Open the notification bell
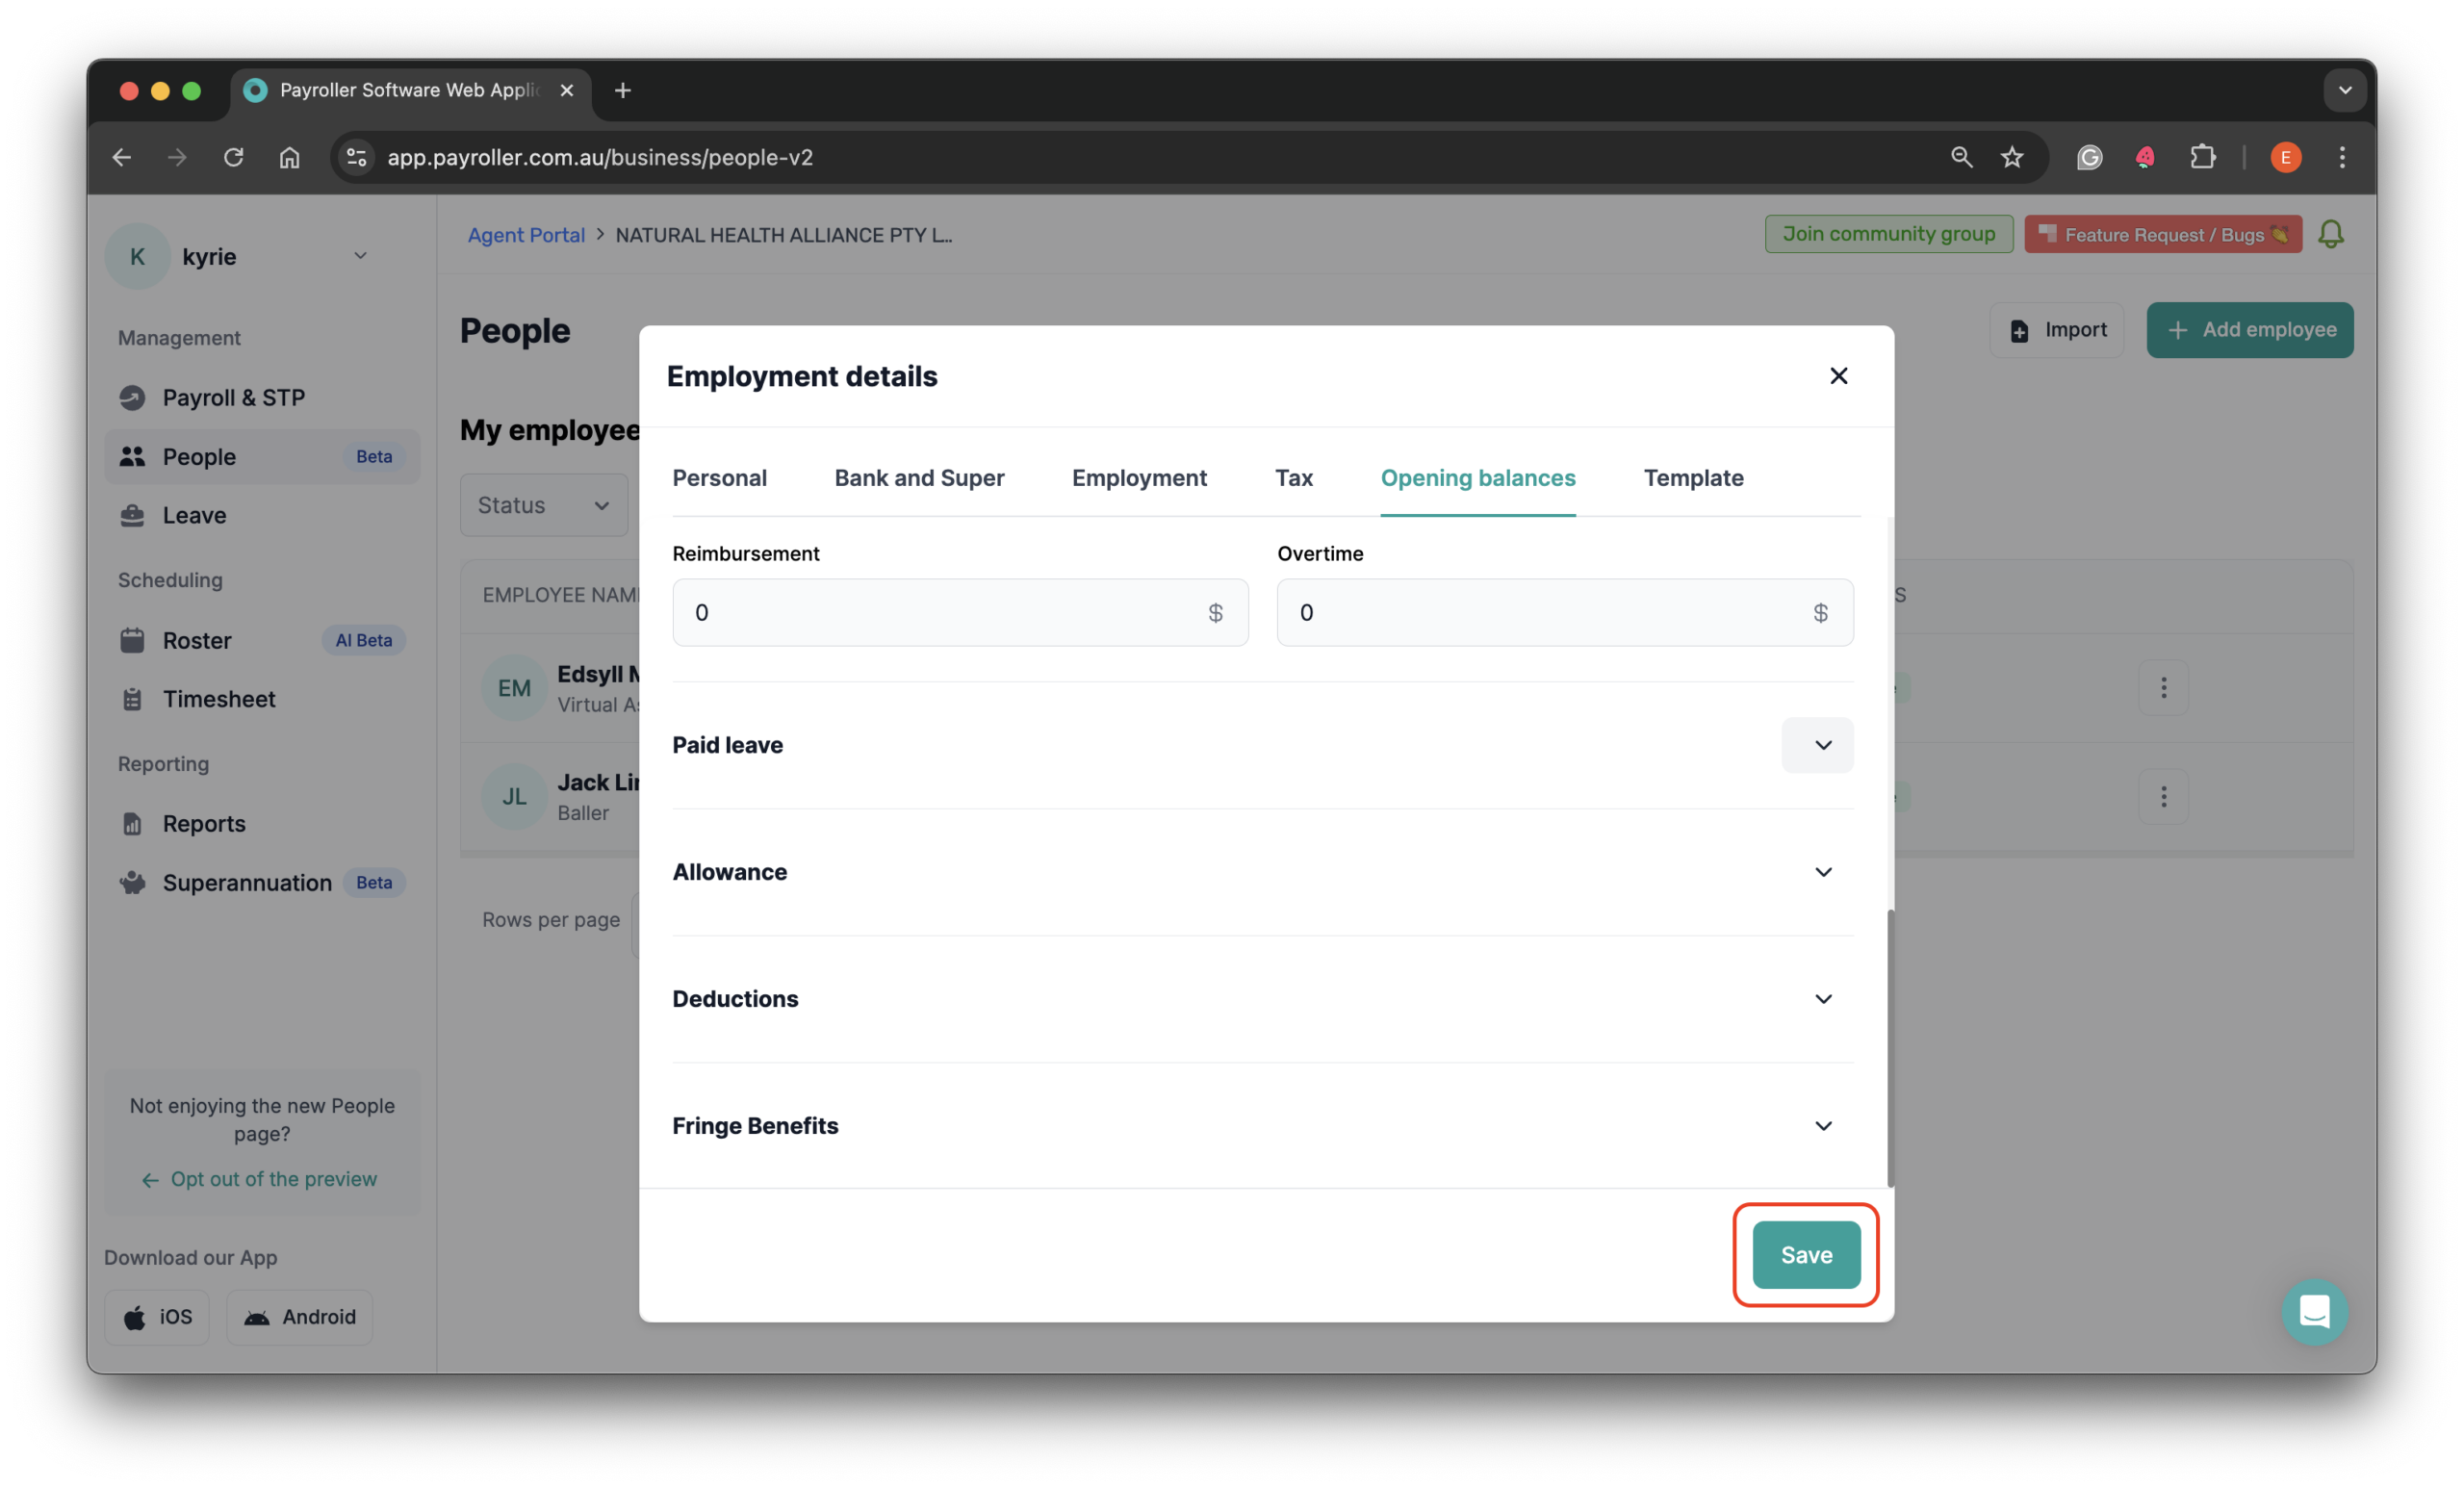 [x=2331, y=234]
